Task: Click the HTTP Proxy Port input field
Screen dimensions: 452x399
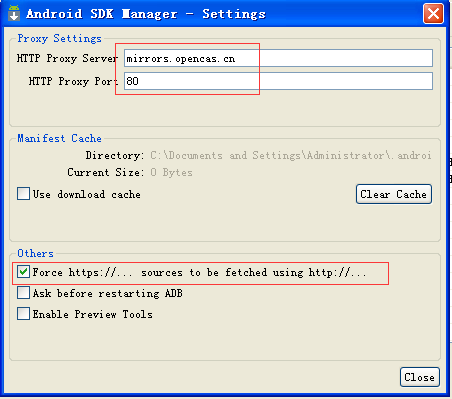Action: (278, 81)
